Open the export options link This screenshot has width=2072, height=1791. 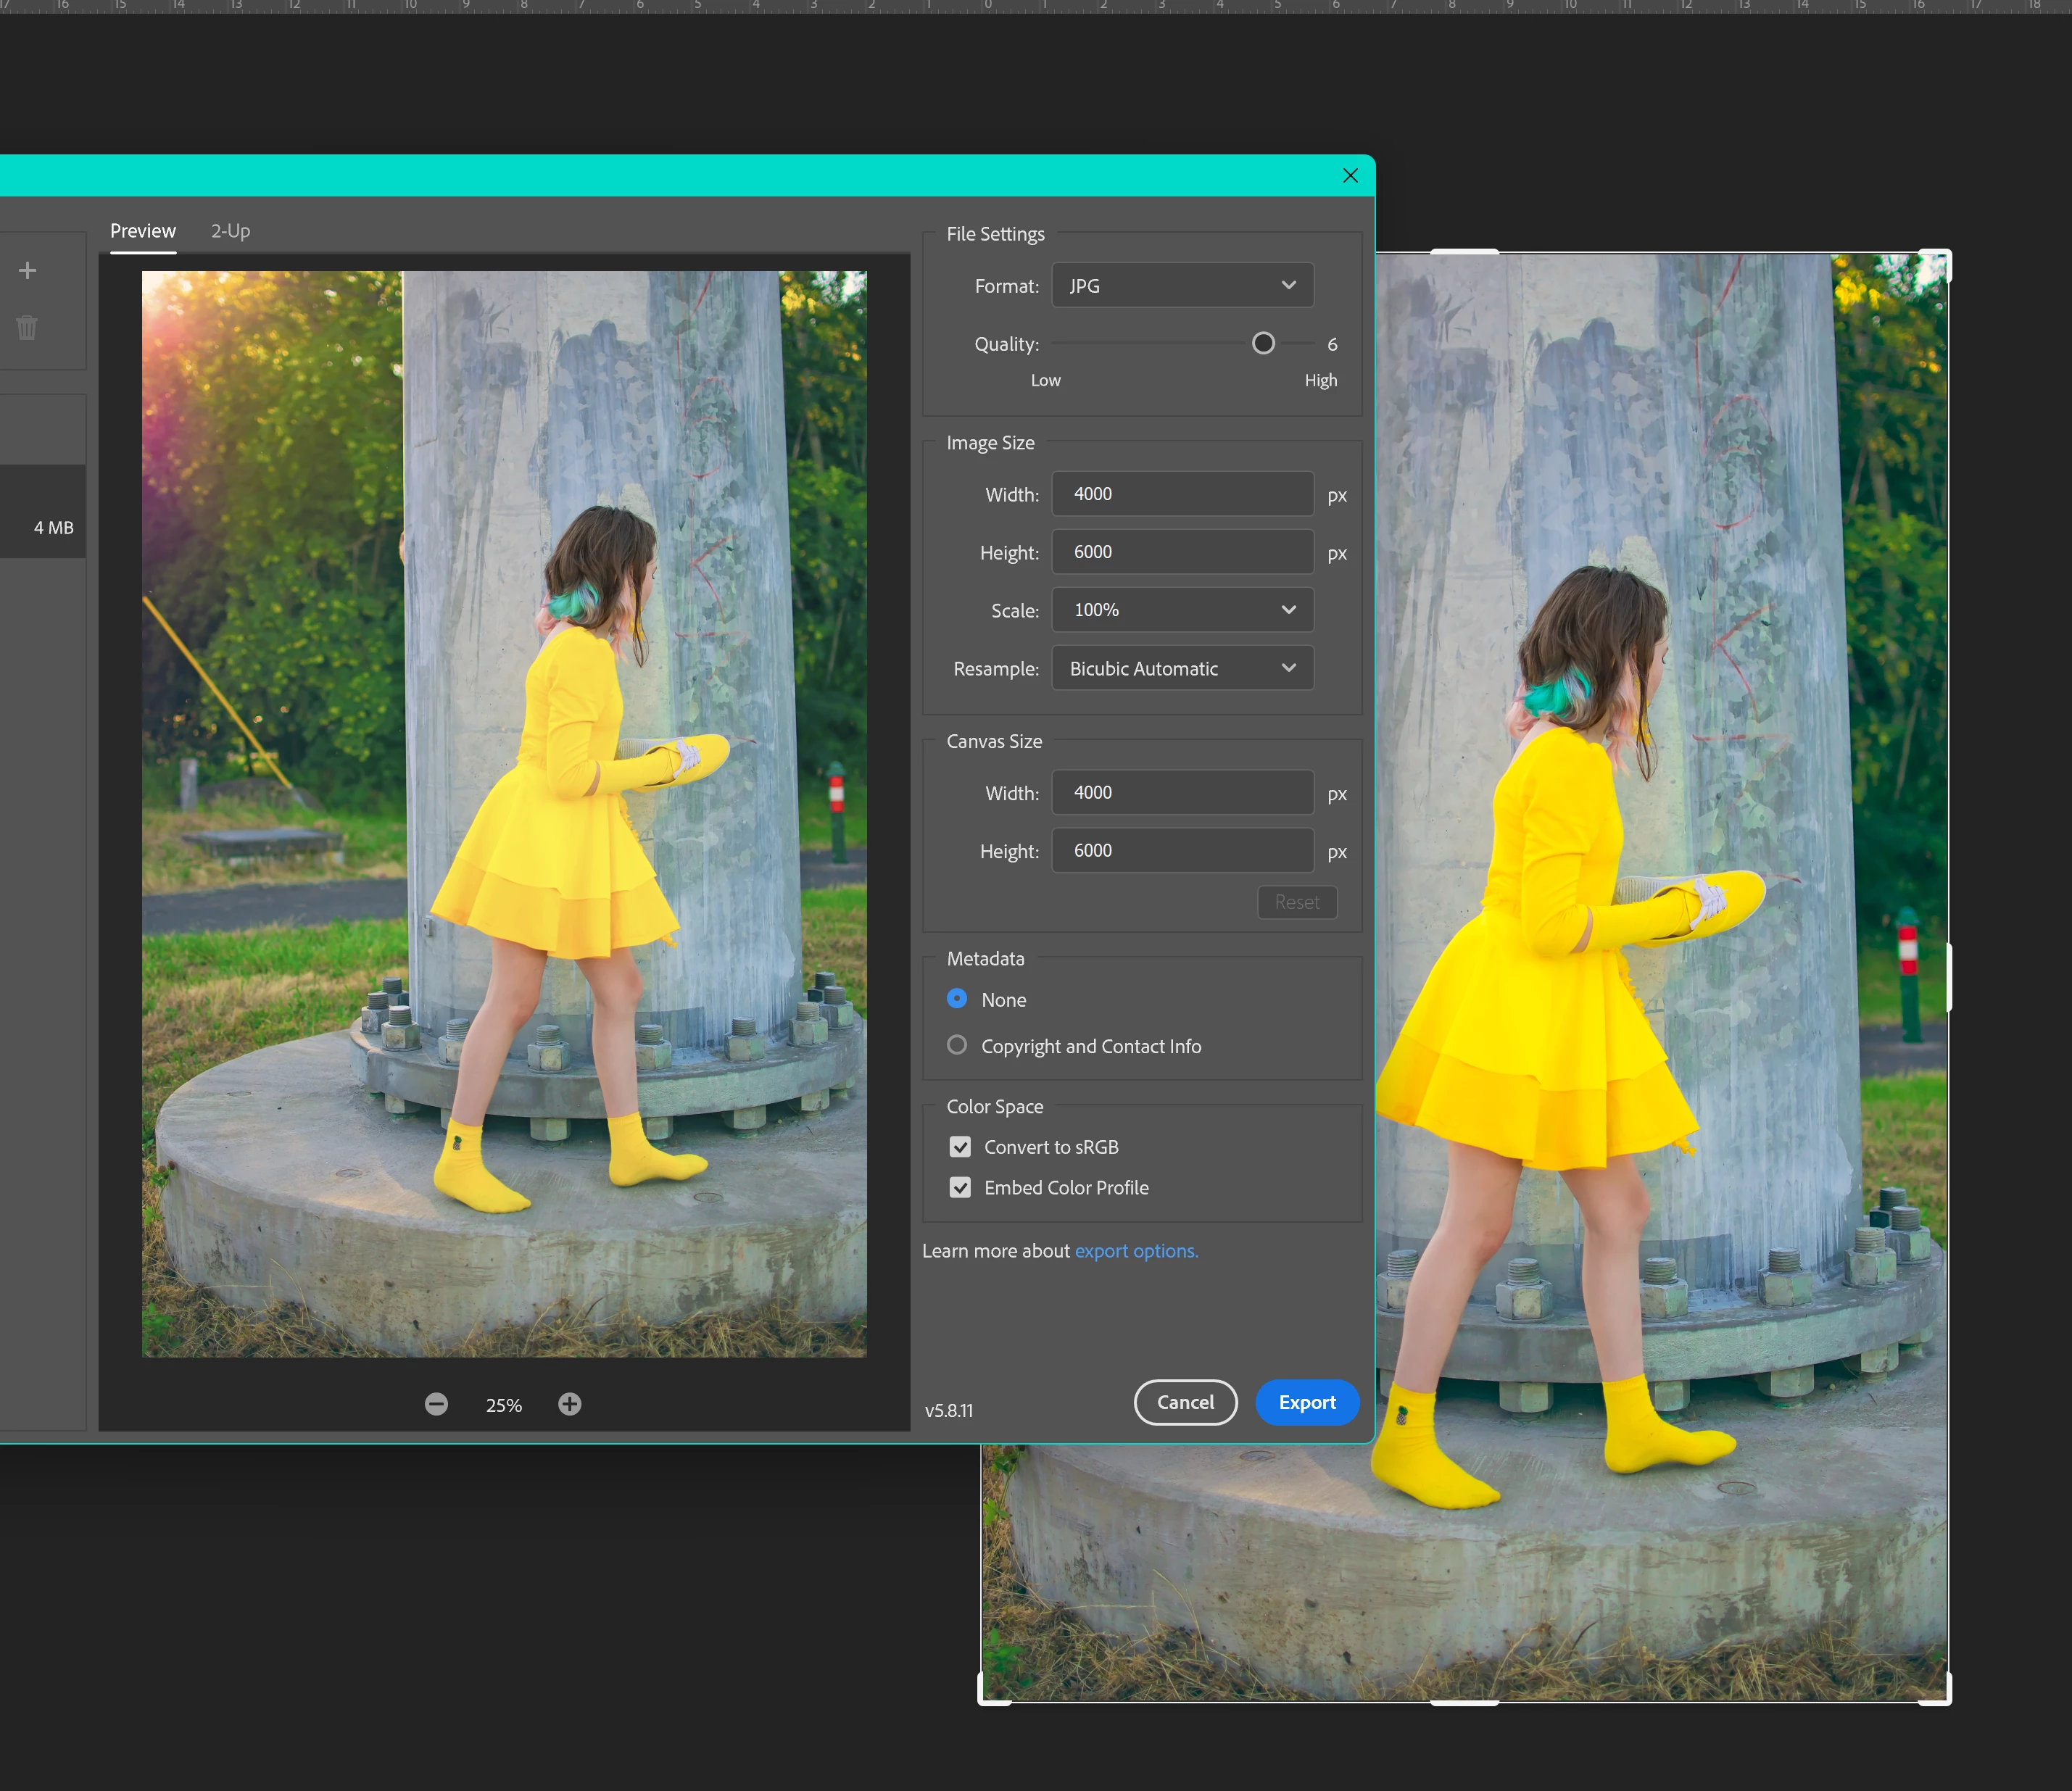click(x=1136, y=1251)
